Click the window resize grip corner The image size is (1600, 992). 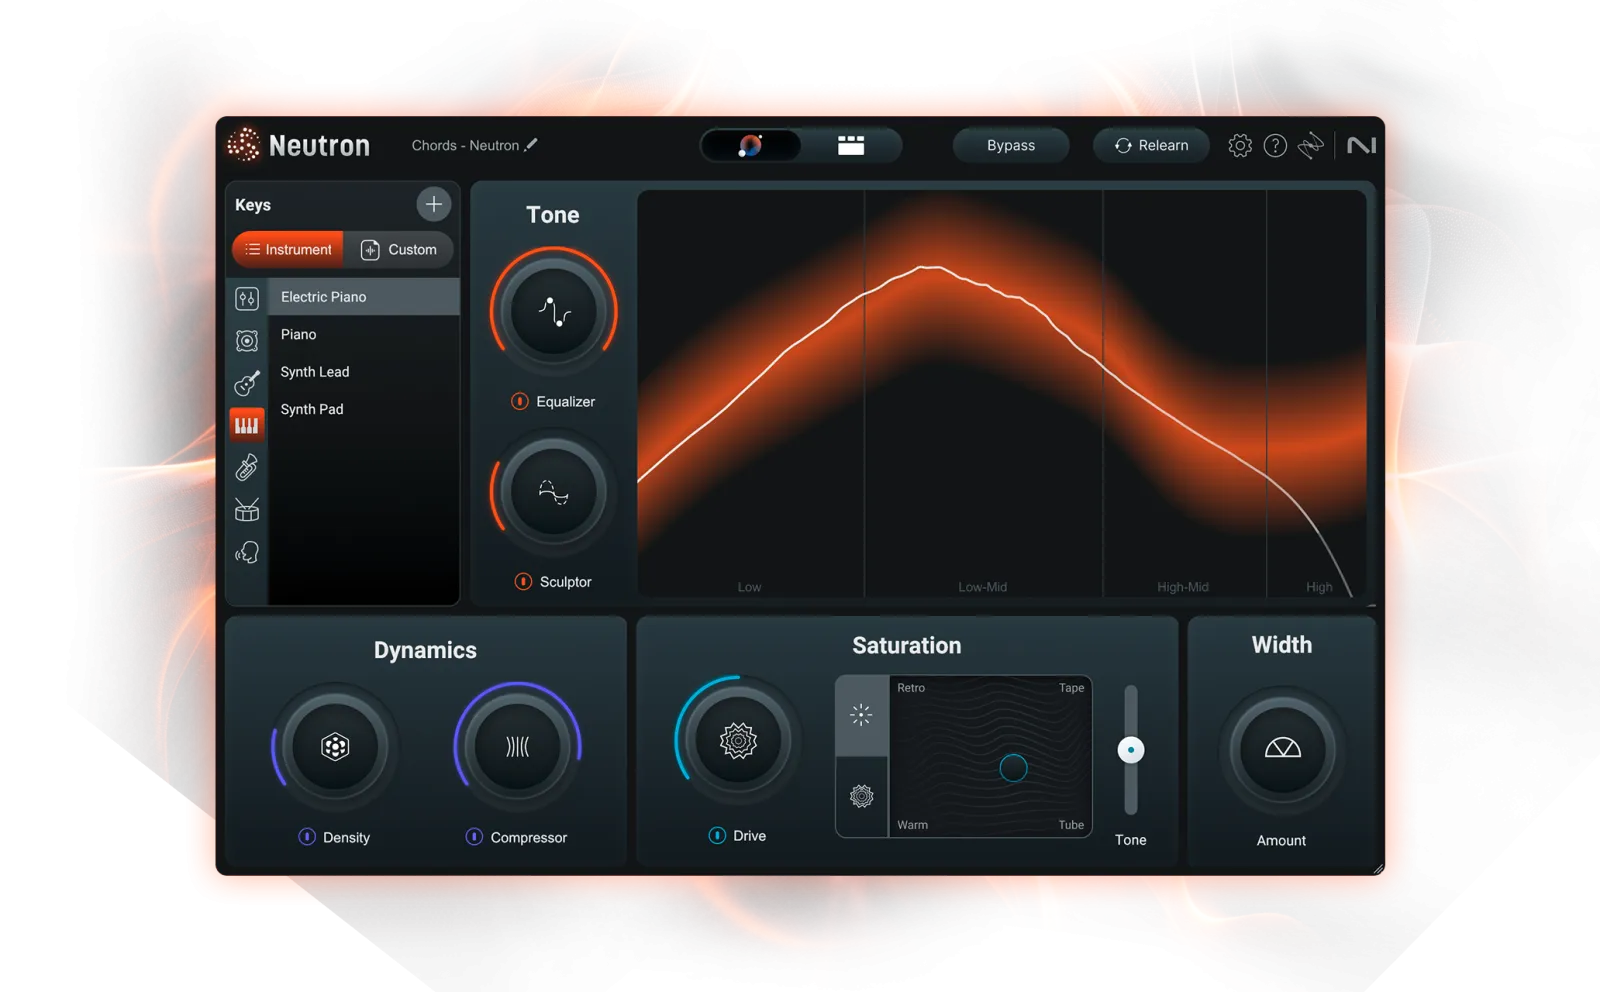tap(1377, 868)
